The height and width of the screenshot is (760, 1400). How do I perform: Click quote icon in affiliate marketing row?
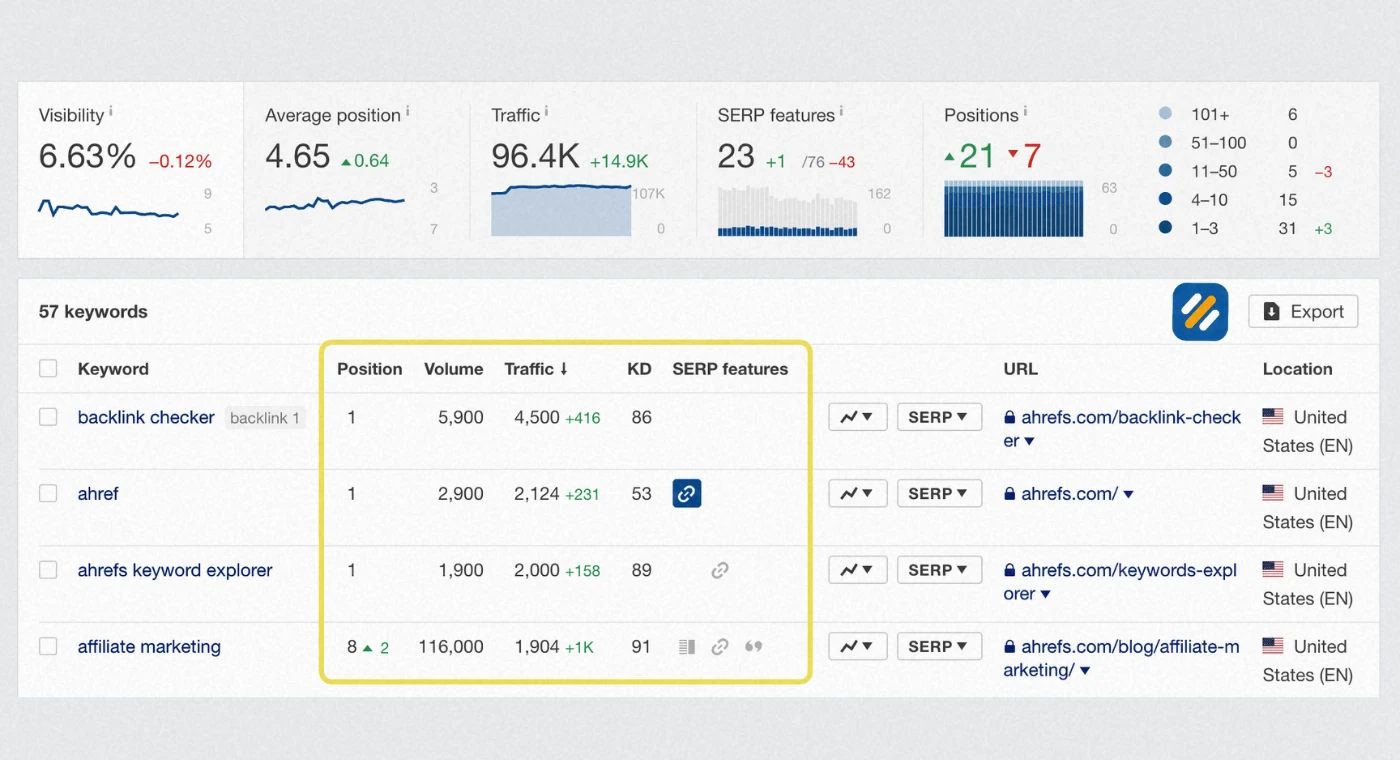(x=754, y=647)
